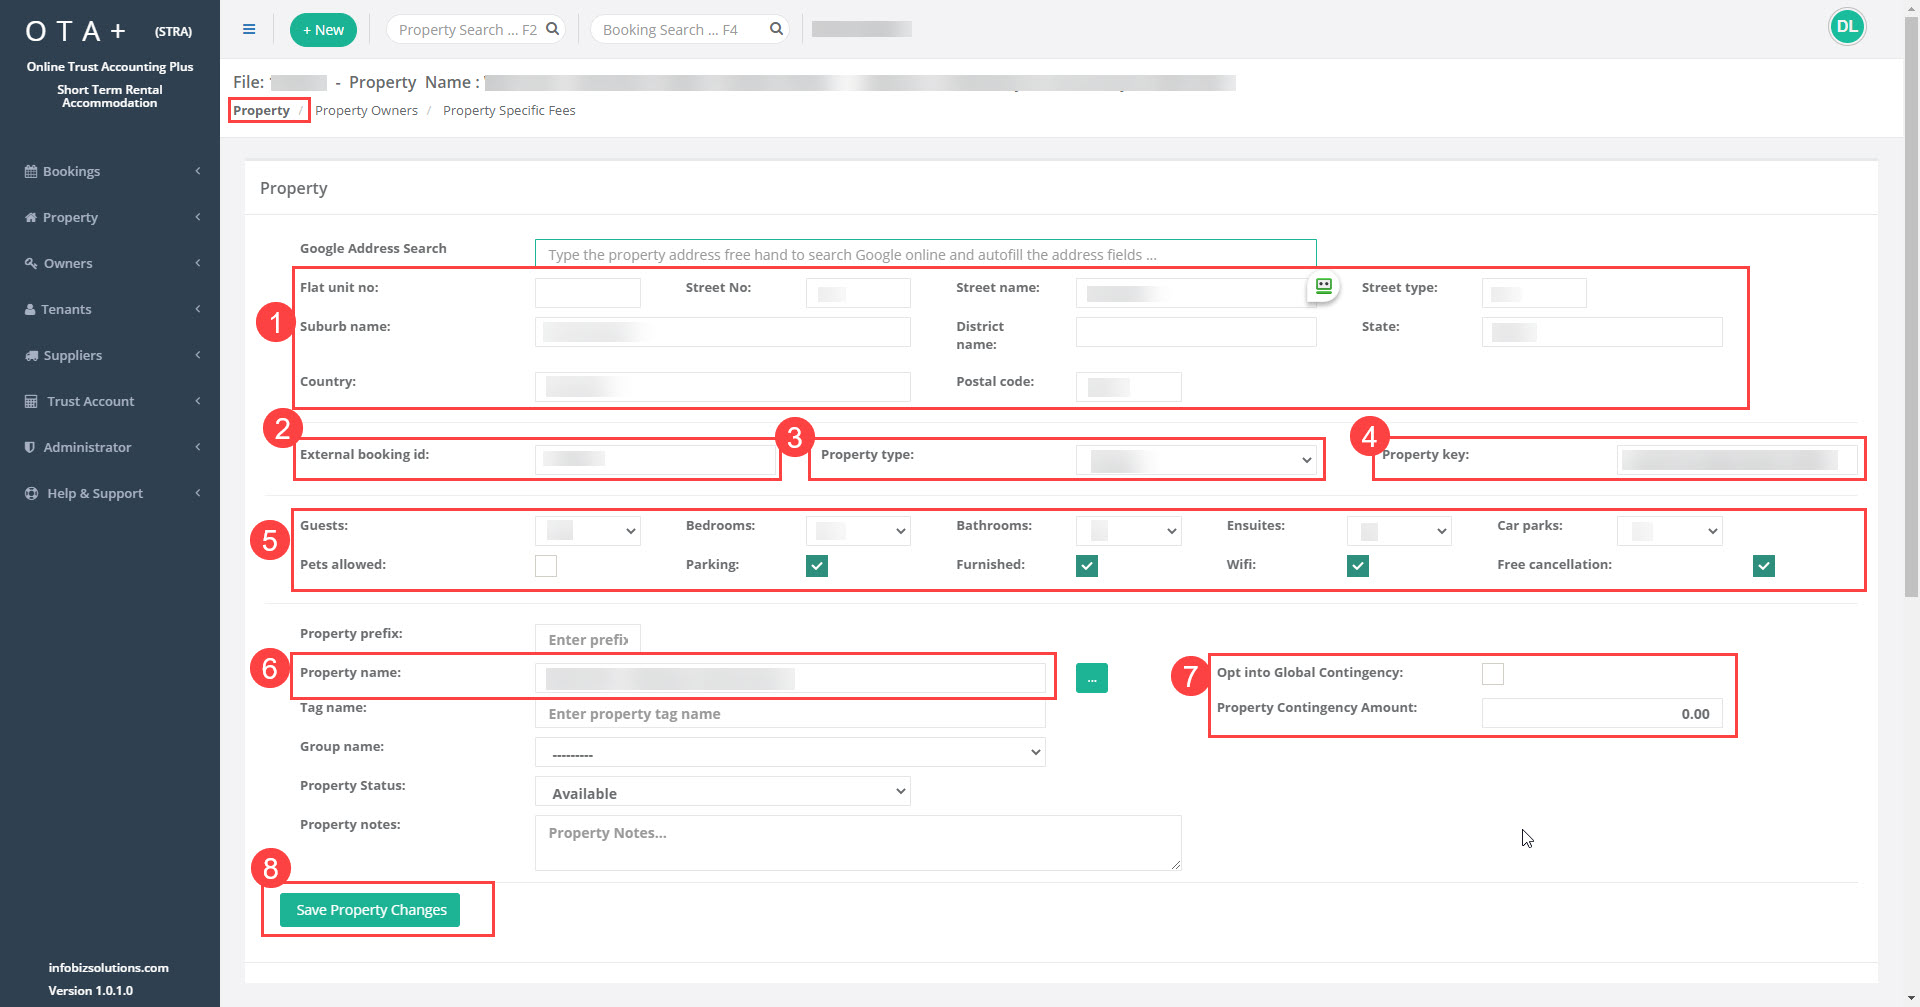
Task: Enable the Pets allowed checkbox
Action: coord(546,566)
